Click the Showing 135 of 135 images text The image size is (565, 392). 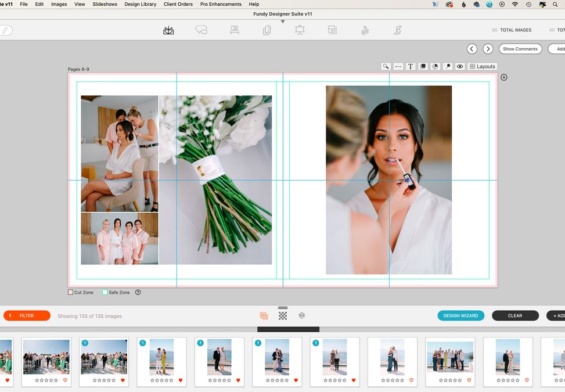90,316
